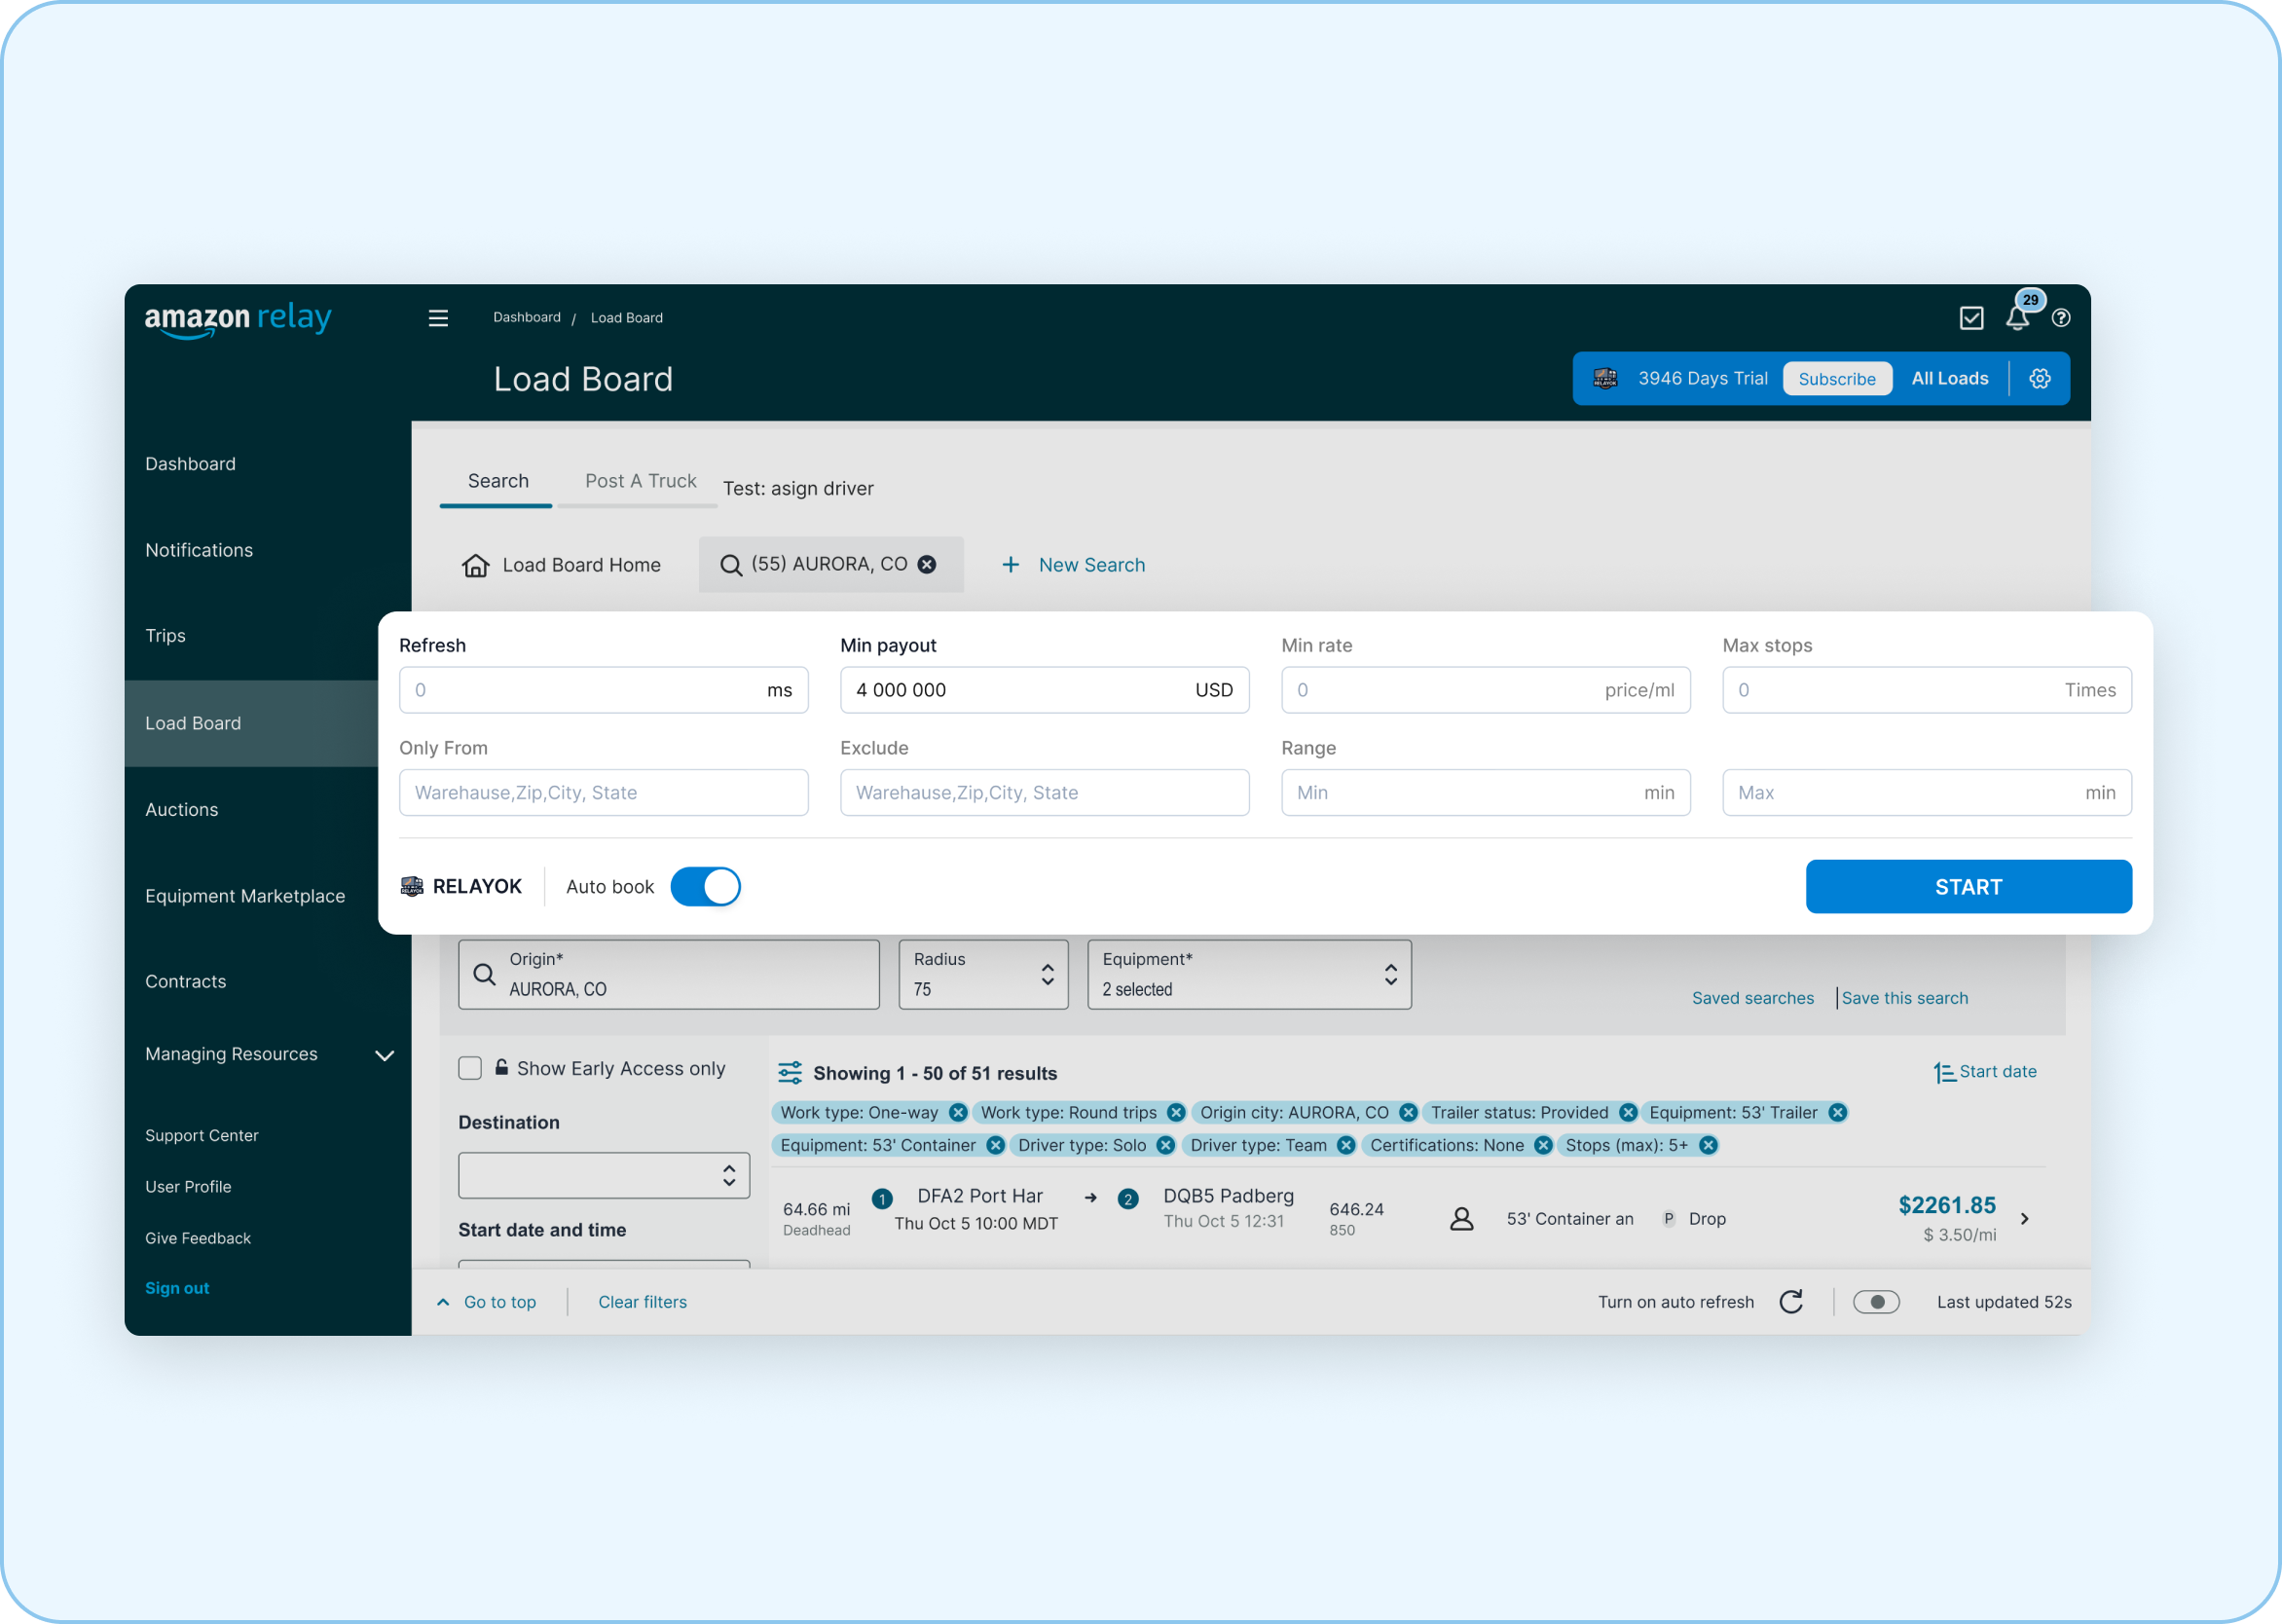Image resolution: width=2282 pixels, height=1624 pixels.
Task: Click the Subscribe button
Action: 1834,378
